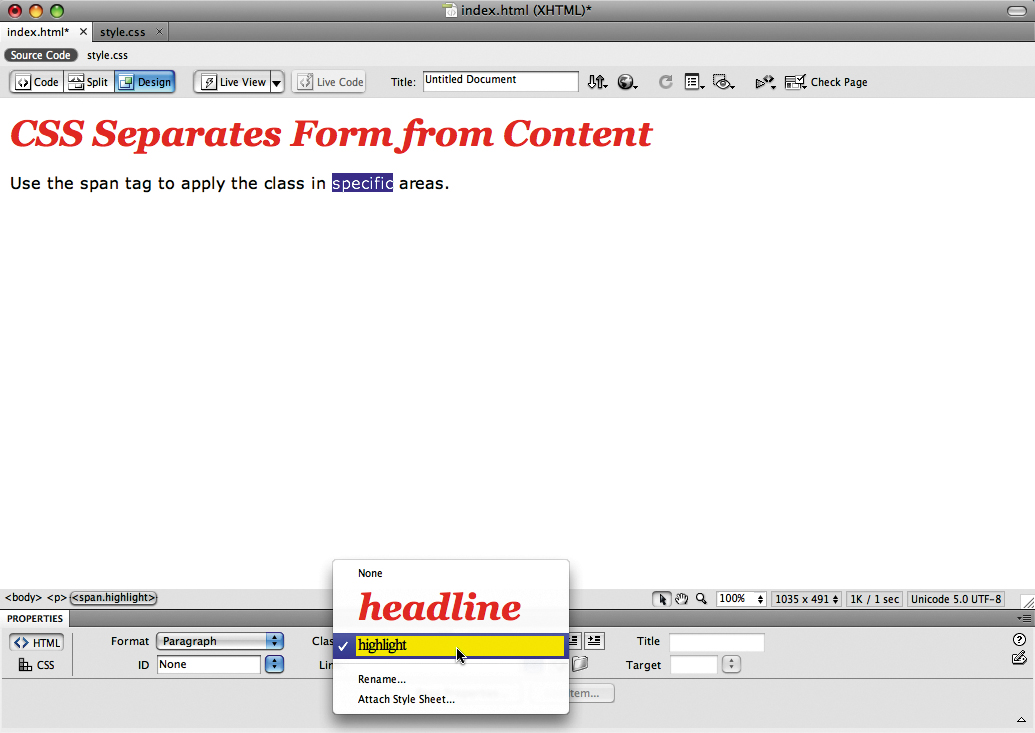Open the File Management icon
Viewport: 1035px width, 733px height.
click(597, 82)
